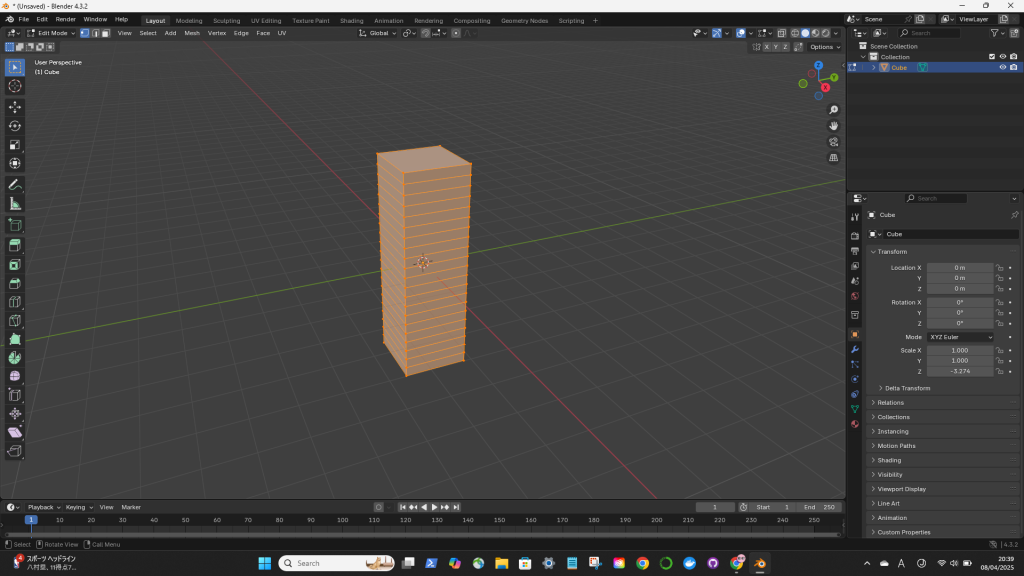
Task: Select the Measure tool
Action: click(15, 204)
